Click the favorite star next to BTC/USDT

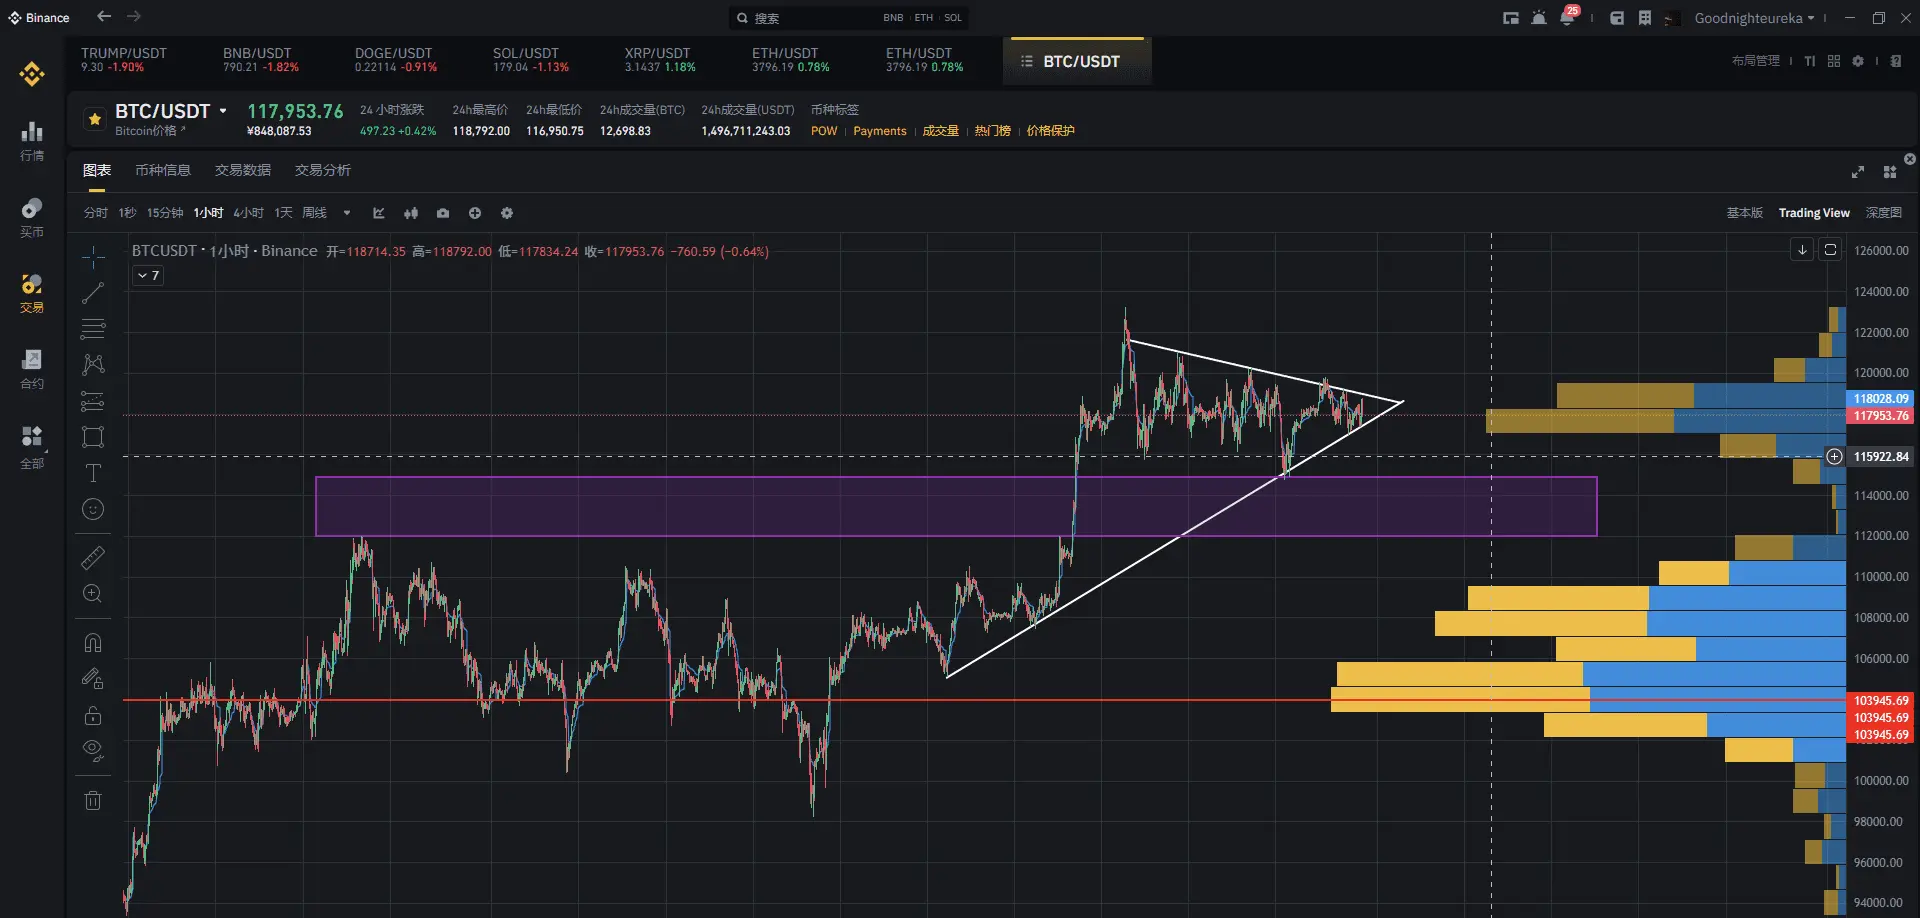click(x=94, y=119)
